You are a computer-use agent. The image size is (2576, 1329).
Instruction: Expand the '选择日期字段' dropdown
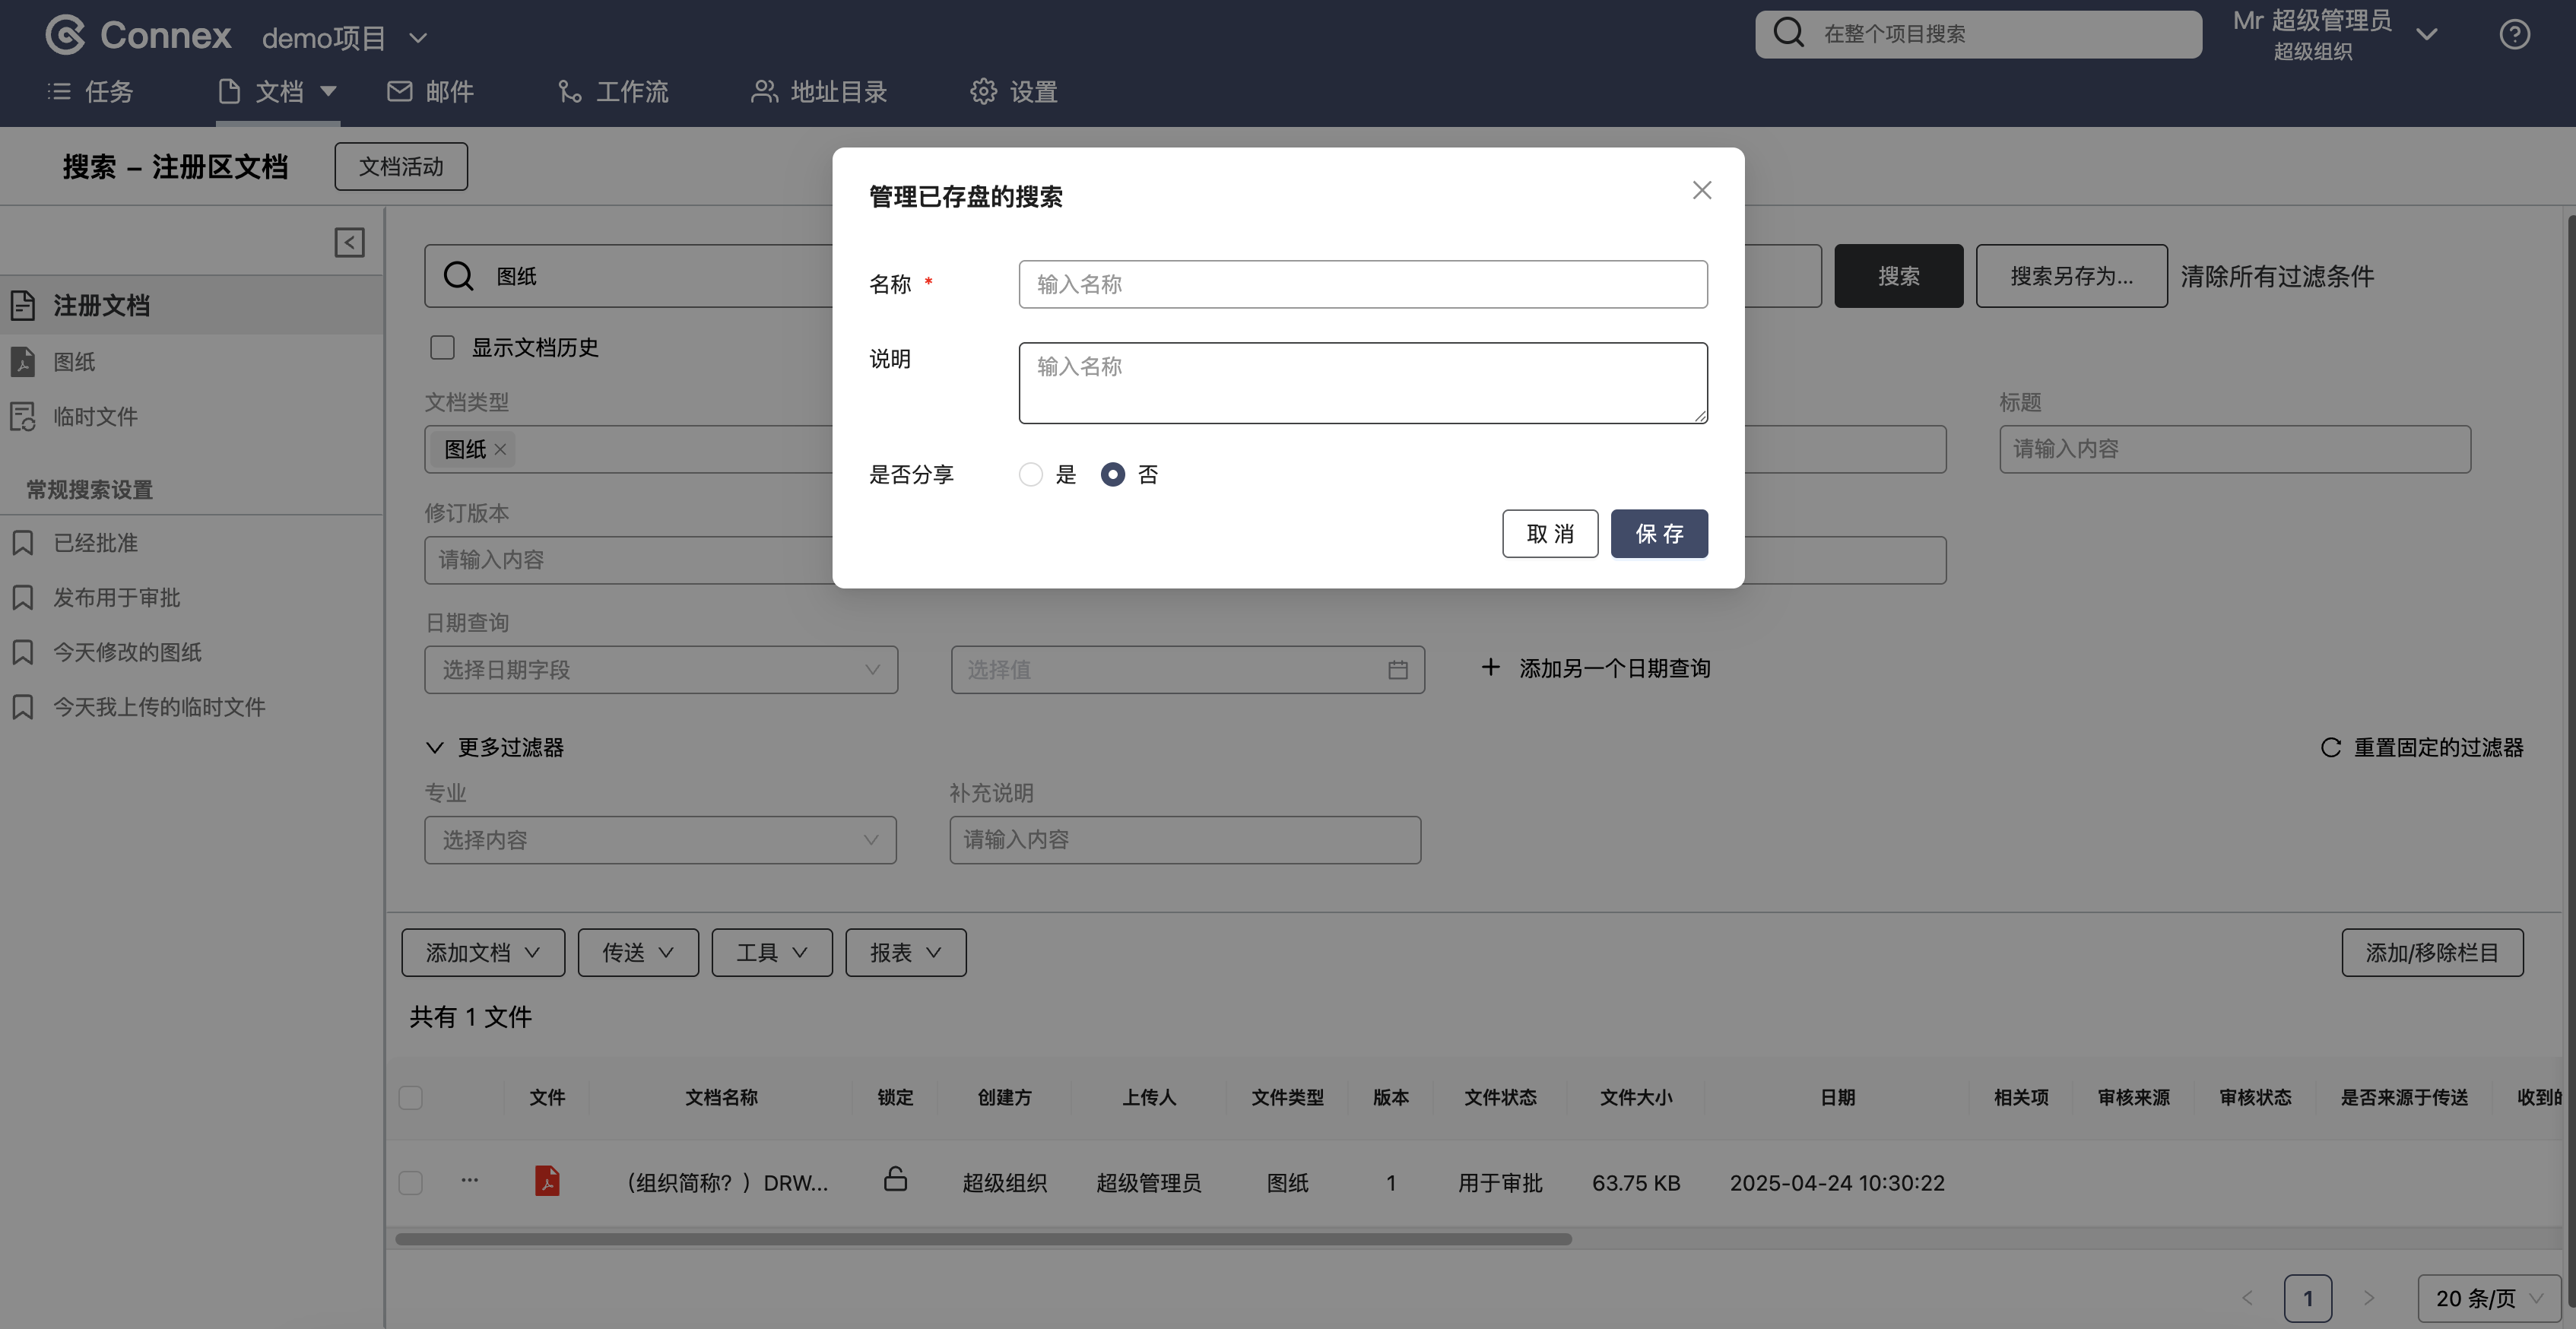pyautogui.click(x=661, y=670)
